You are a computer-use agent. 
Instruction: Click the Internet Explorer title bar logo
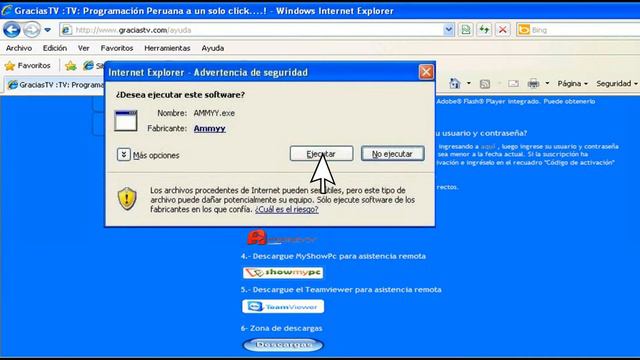[x=6, y=11]
